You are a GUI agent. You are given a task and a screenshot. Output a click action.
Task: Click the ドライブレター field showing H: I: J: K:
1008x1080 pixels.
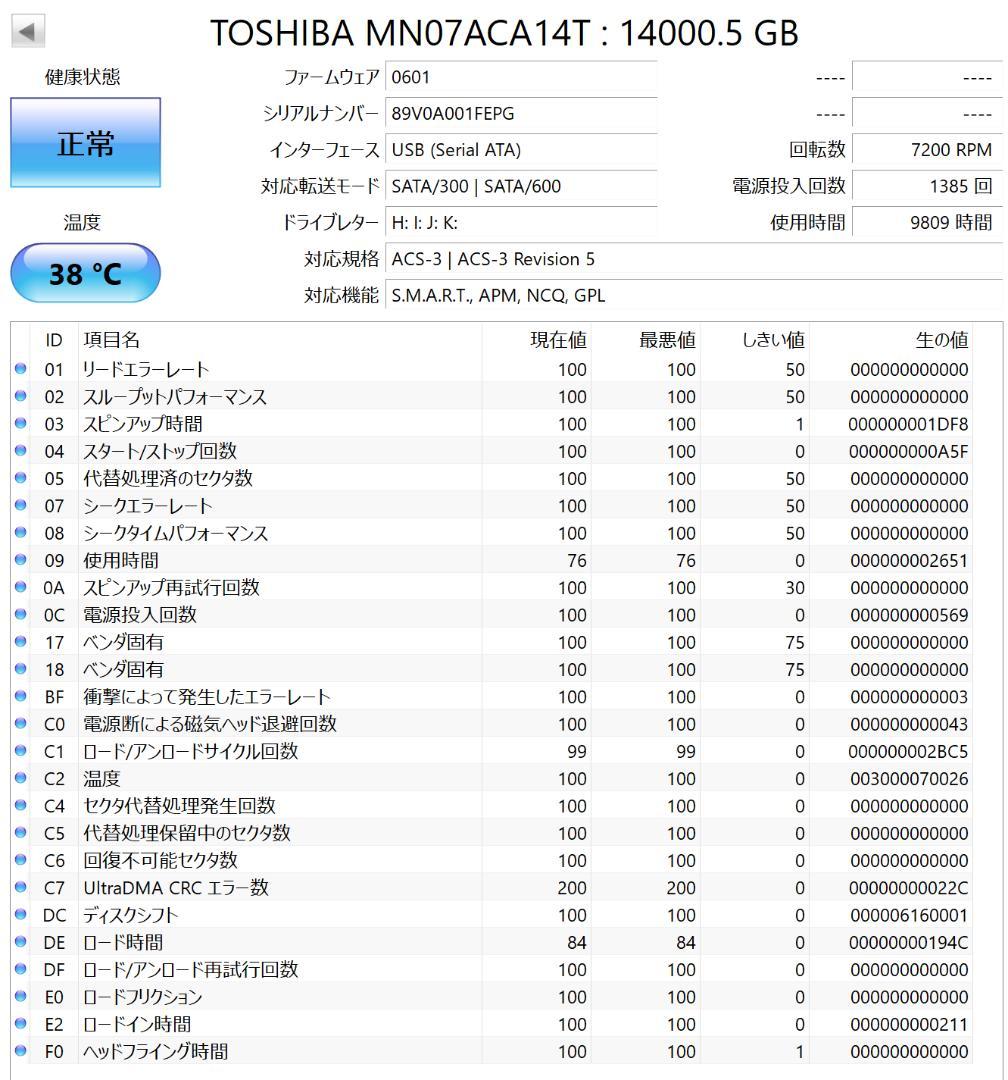tap(520, 222)
